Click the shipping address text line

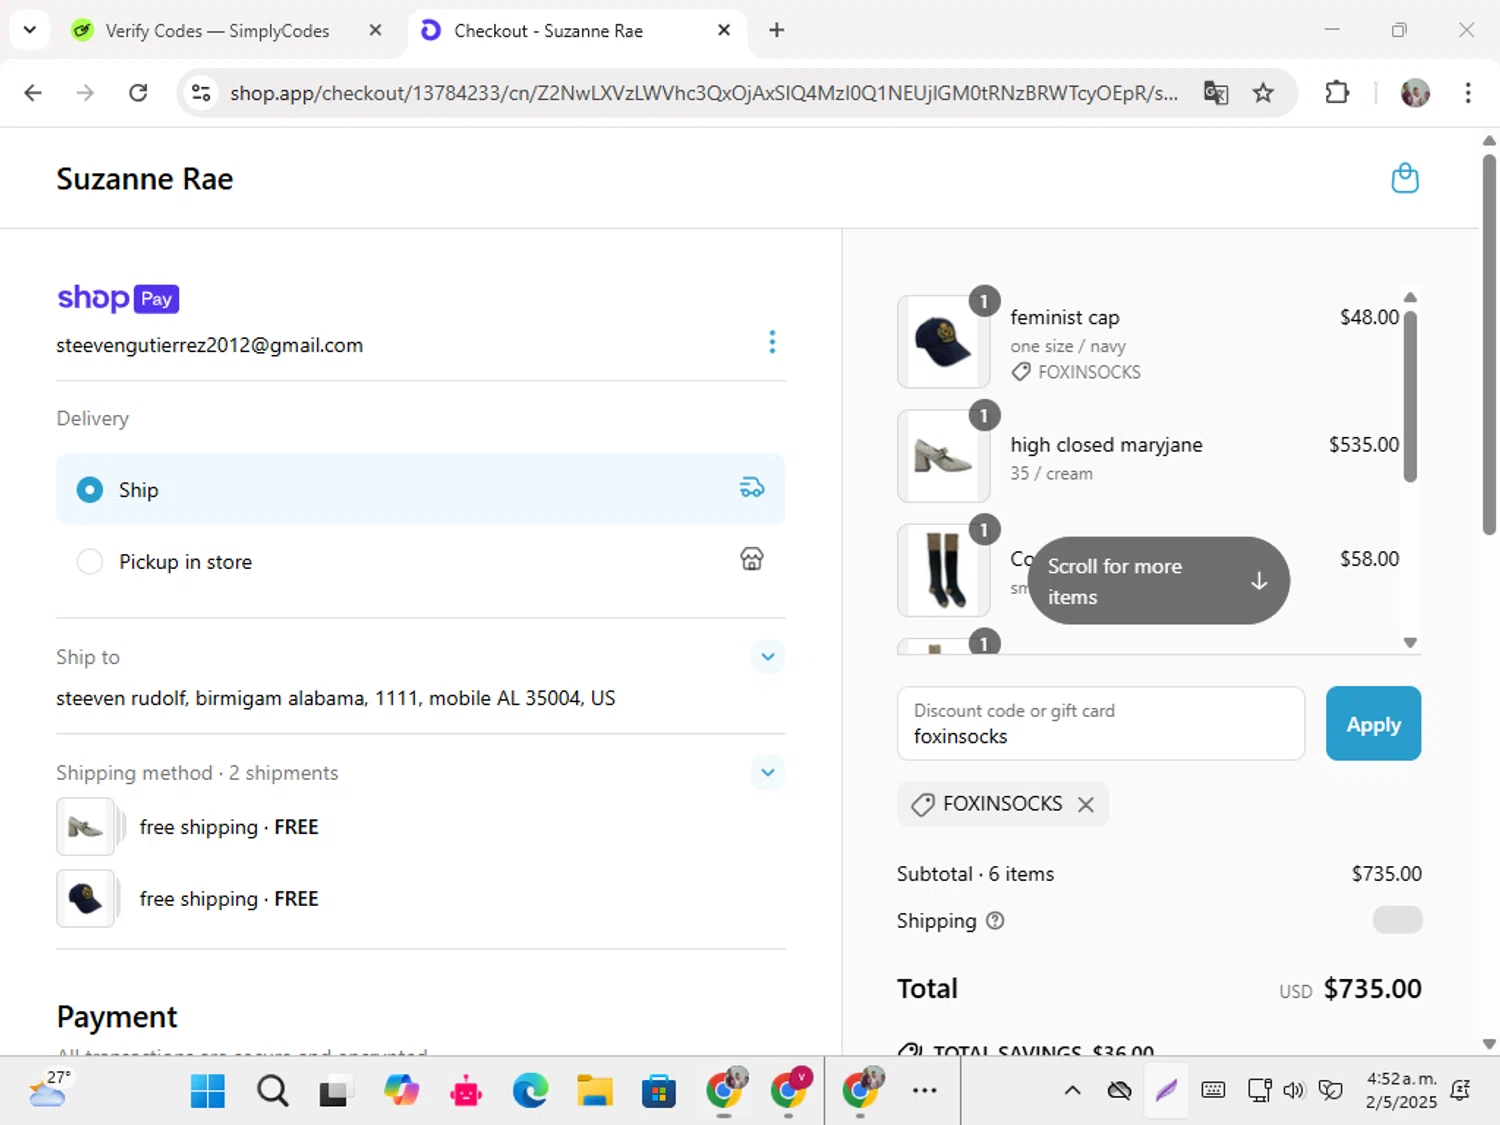(x=336, y=698)
